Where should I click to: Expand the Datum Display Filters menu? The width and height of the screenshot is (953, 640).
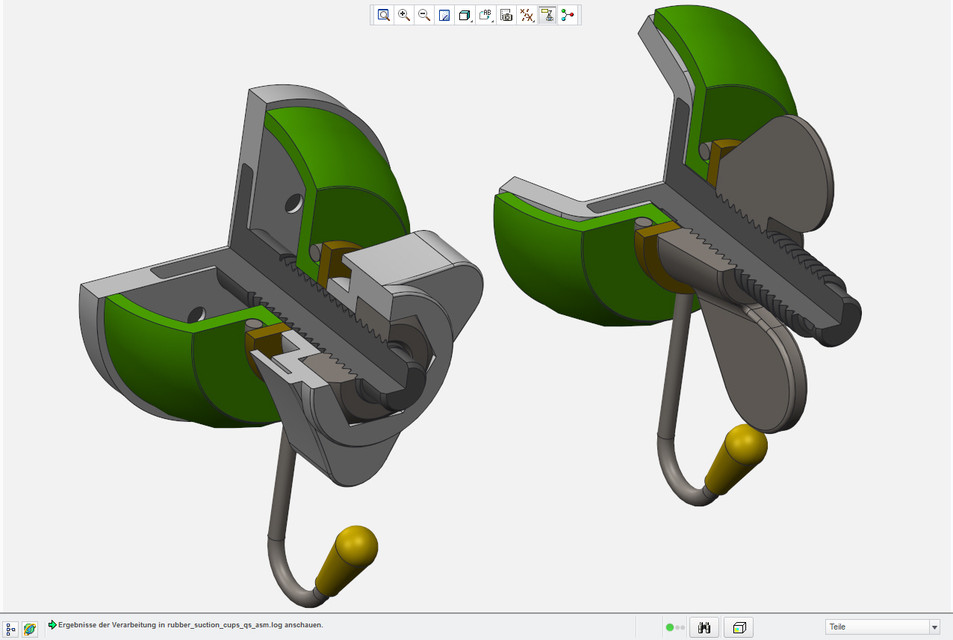(x=527, y=15)
